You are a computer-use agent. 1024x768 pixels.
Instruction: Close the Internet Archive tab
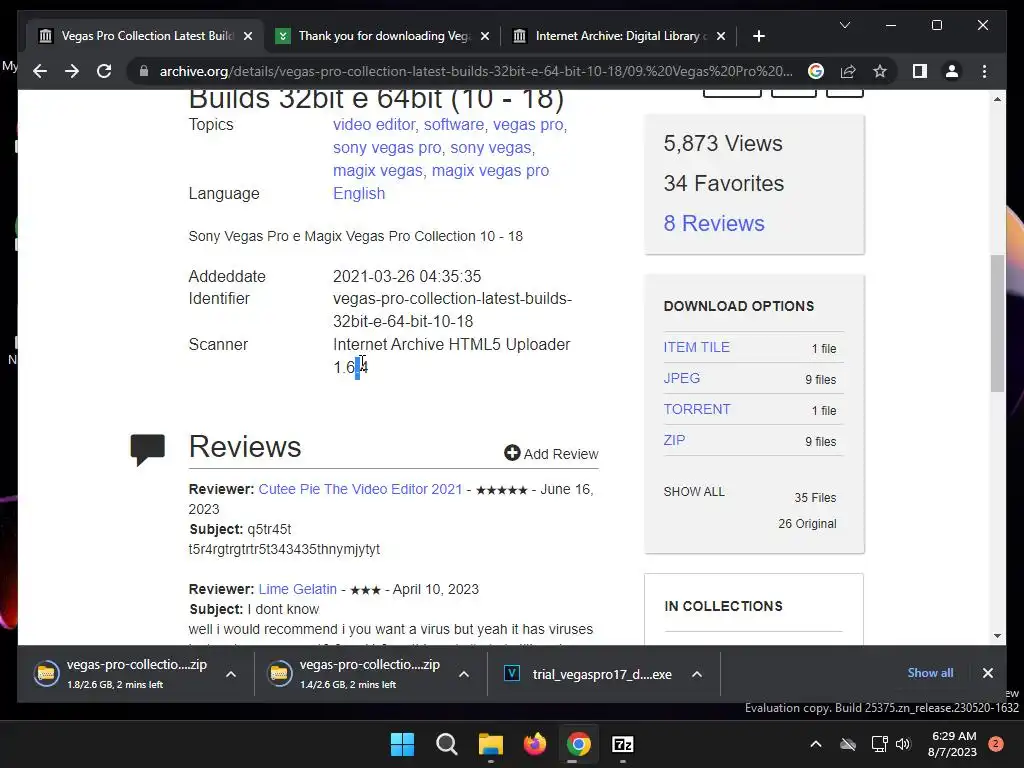click(720, 36)
